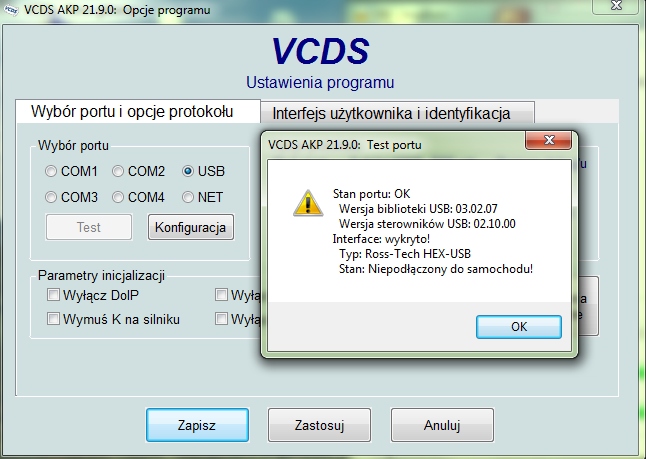Click the yellow warning icon in Test portu dialog
This screenshot has height=459, width=646.
pos(308,203)
